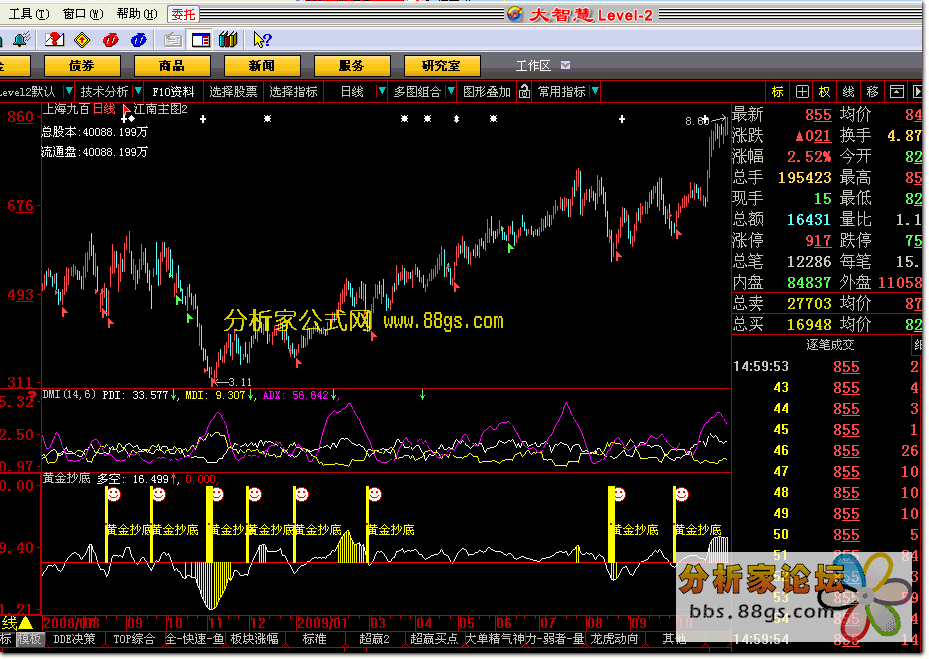This screenshot has width=929, height=659.
Task: Open the 工具(T) menu
Action: point(29,14)
